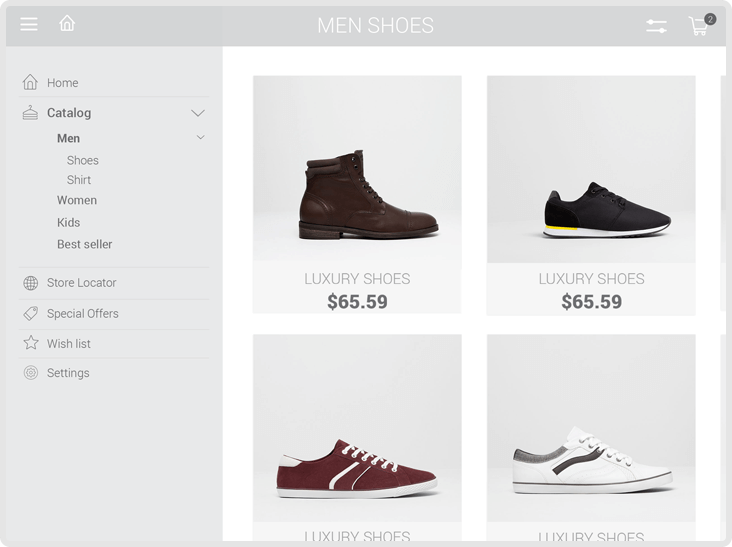Select Shoes under Men
The width and height of the screenshot is (732, 547).
83,161
